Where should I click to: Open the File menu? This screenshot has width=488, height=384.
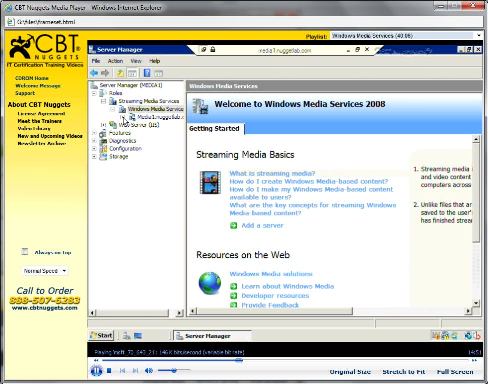96,61
